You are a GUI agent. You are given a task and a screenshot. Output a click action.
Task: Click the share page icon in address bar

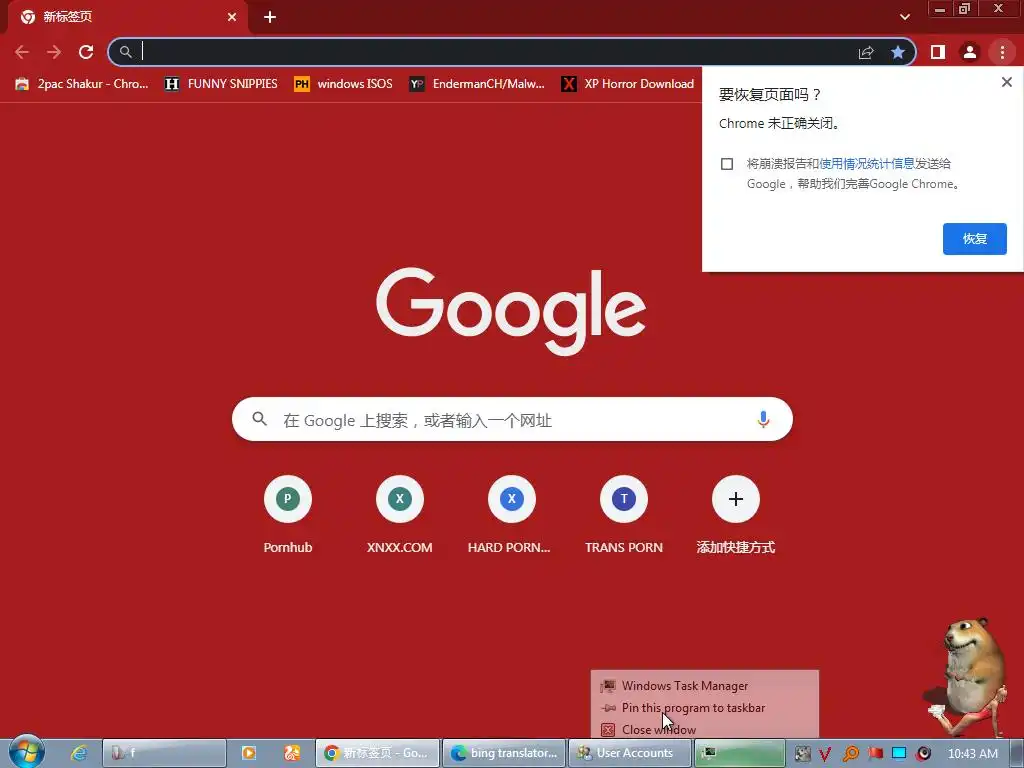click(x=866, y=52)
